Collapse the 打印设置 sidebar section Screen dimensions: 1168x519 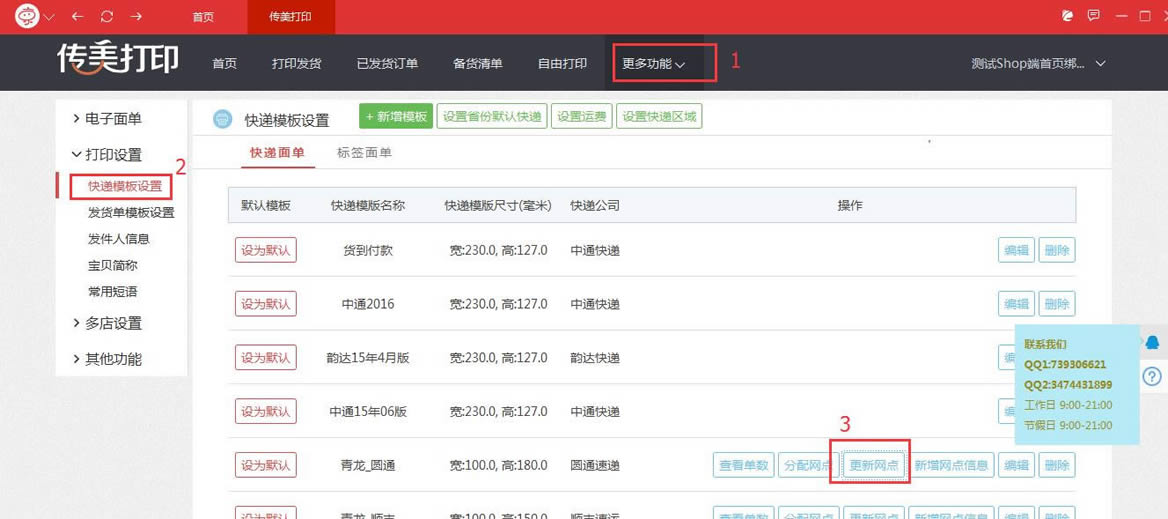tap(107, 155)
